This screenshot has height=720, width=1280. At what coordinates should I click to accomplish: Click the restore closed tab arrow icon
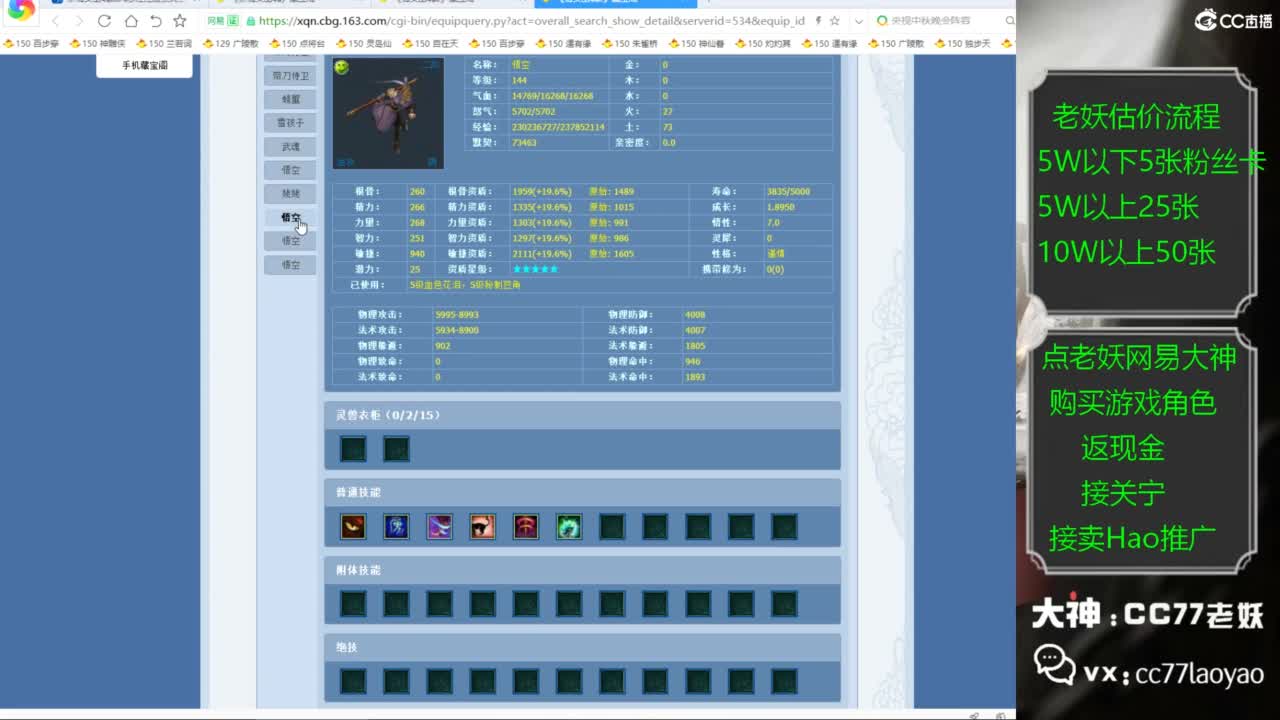[155, 21]
